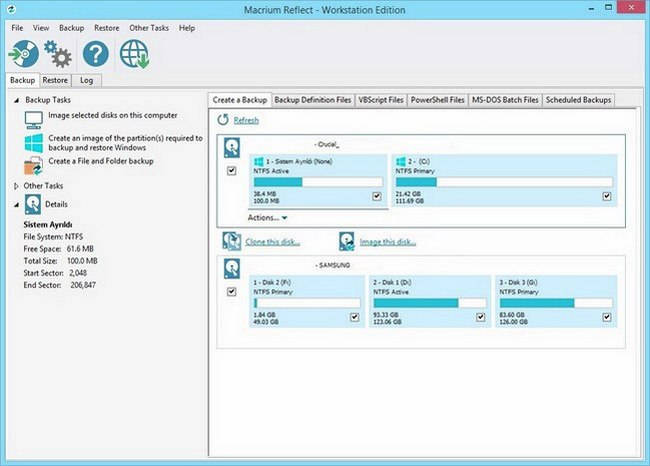The height and width of the screenshot is (466, 650).
Task: Click the Clone this disk link
Action: point(273,242)
